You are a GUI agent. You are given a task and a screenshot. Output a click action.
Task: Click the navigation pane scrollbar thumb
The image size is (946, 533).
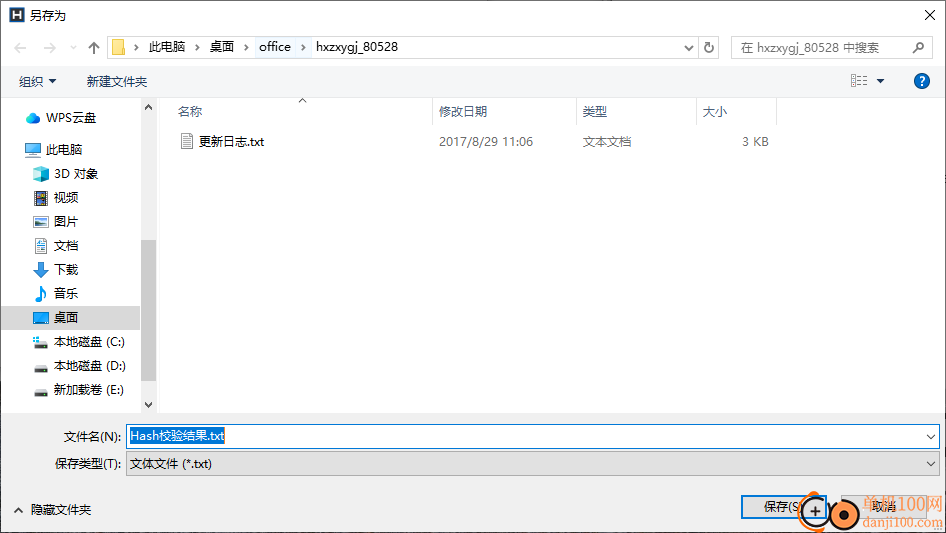[x=148, y=310]
